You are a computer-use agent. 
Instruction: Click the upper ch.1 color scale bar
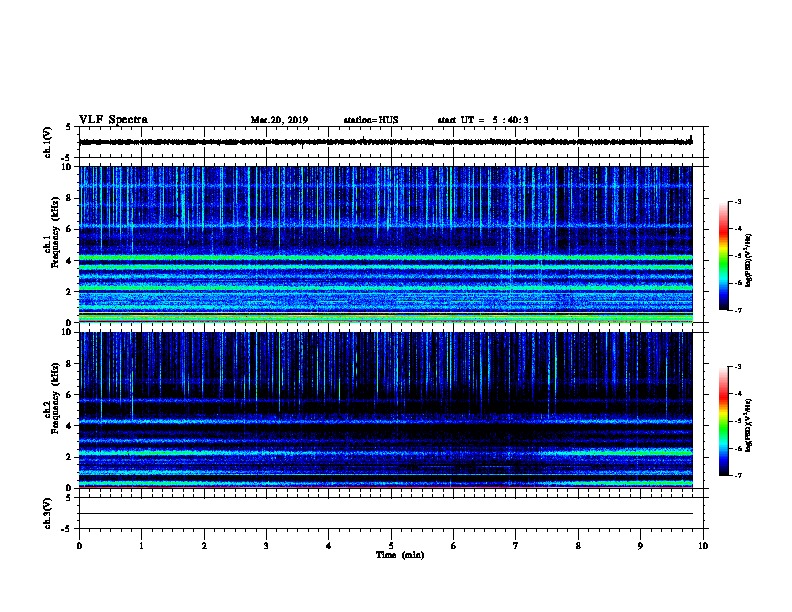723,256
